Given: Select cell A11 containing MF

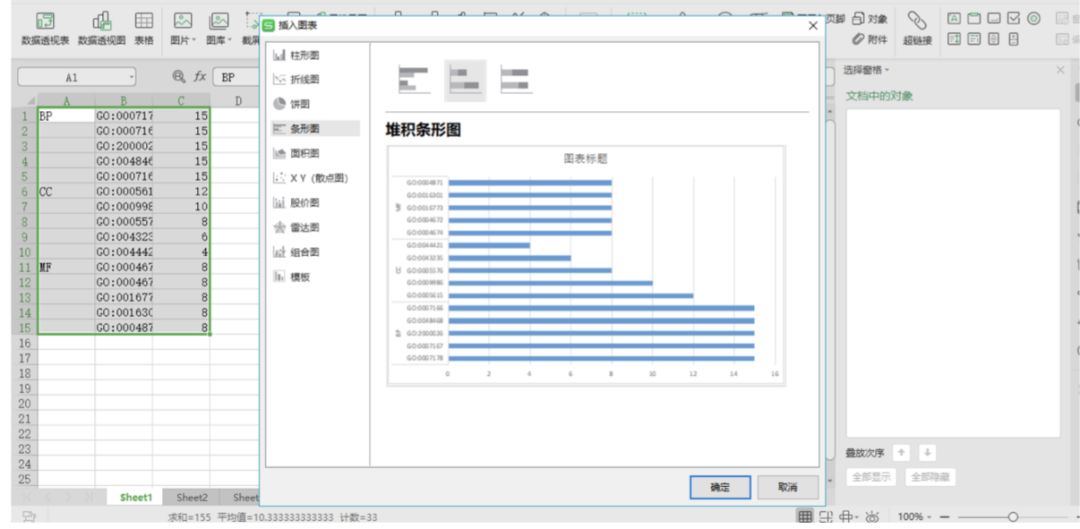Looking at the screenshot, I should click(x=66, y=267).
